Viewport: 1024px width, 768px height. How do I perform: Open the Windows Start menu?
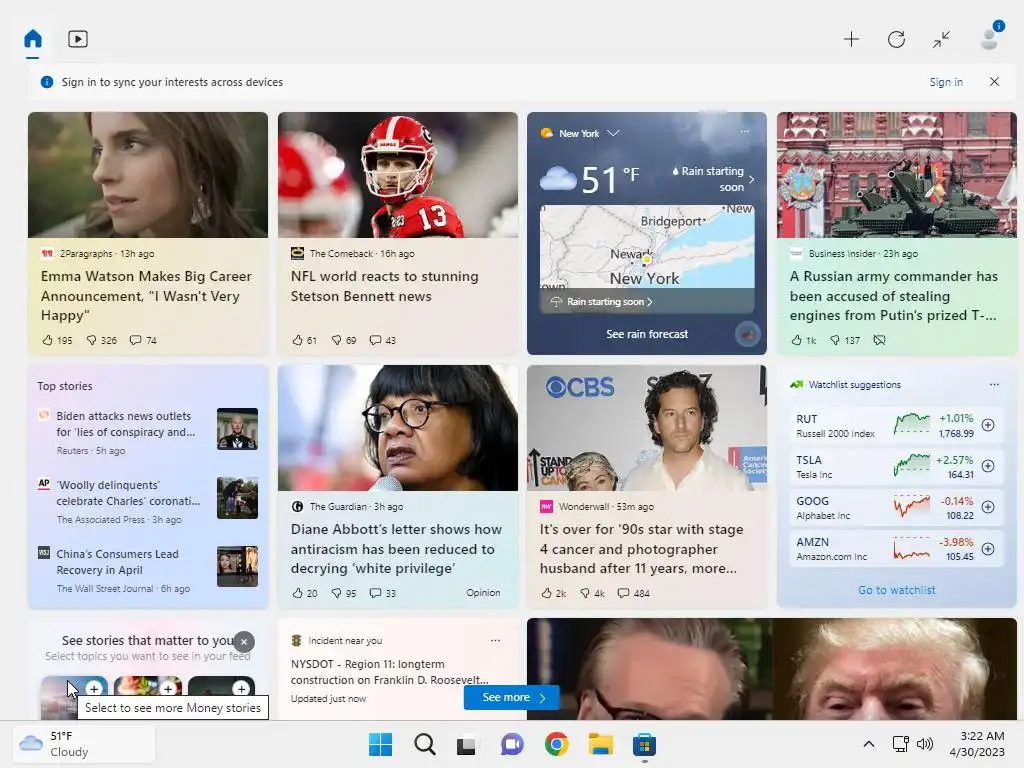[380, 744]
